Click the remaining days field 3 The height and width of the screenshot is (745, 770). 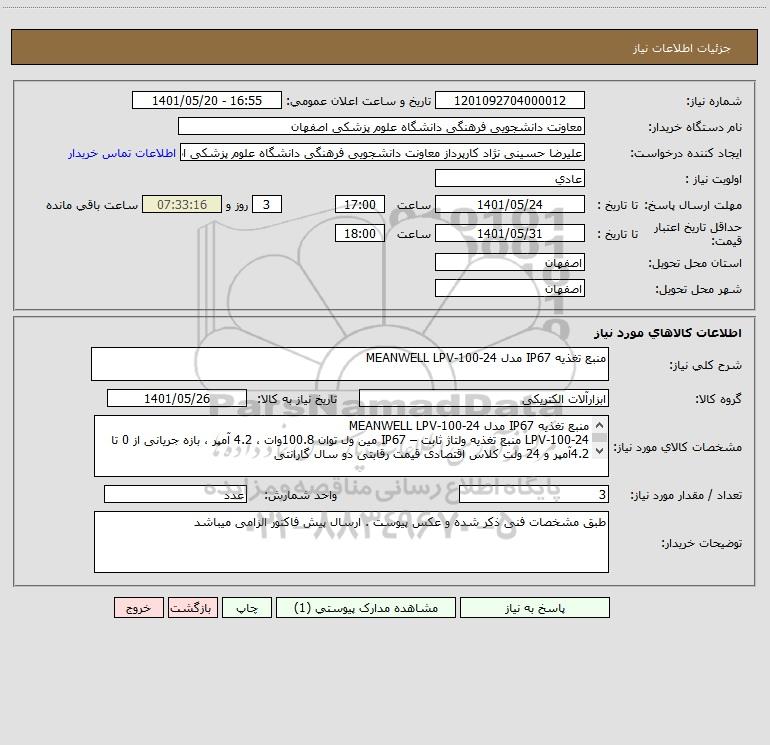(267, 204)
